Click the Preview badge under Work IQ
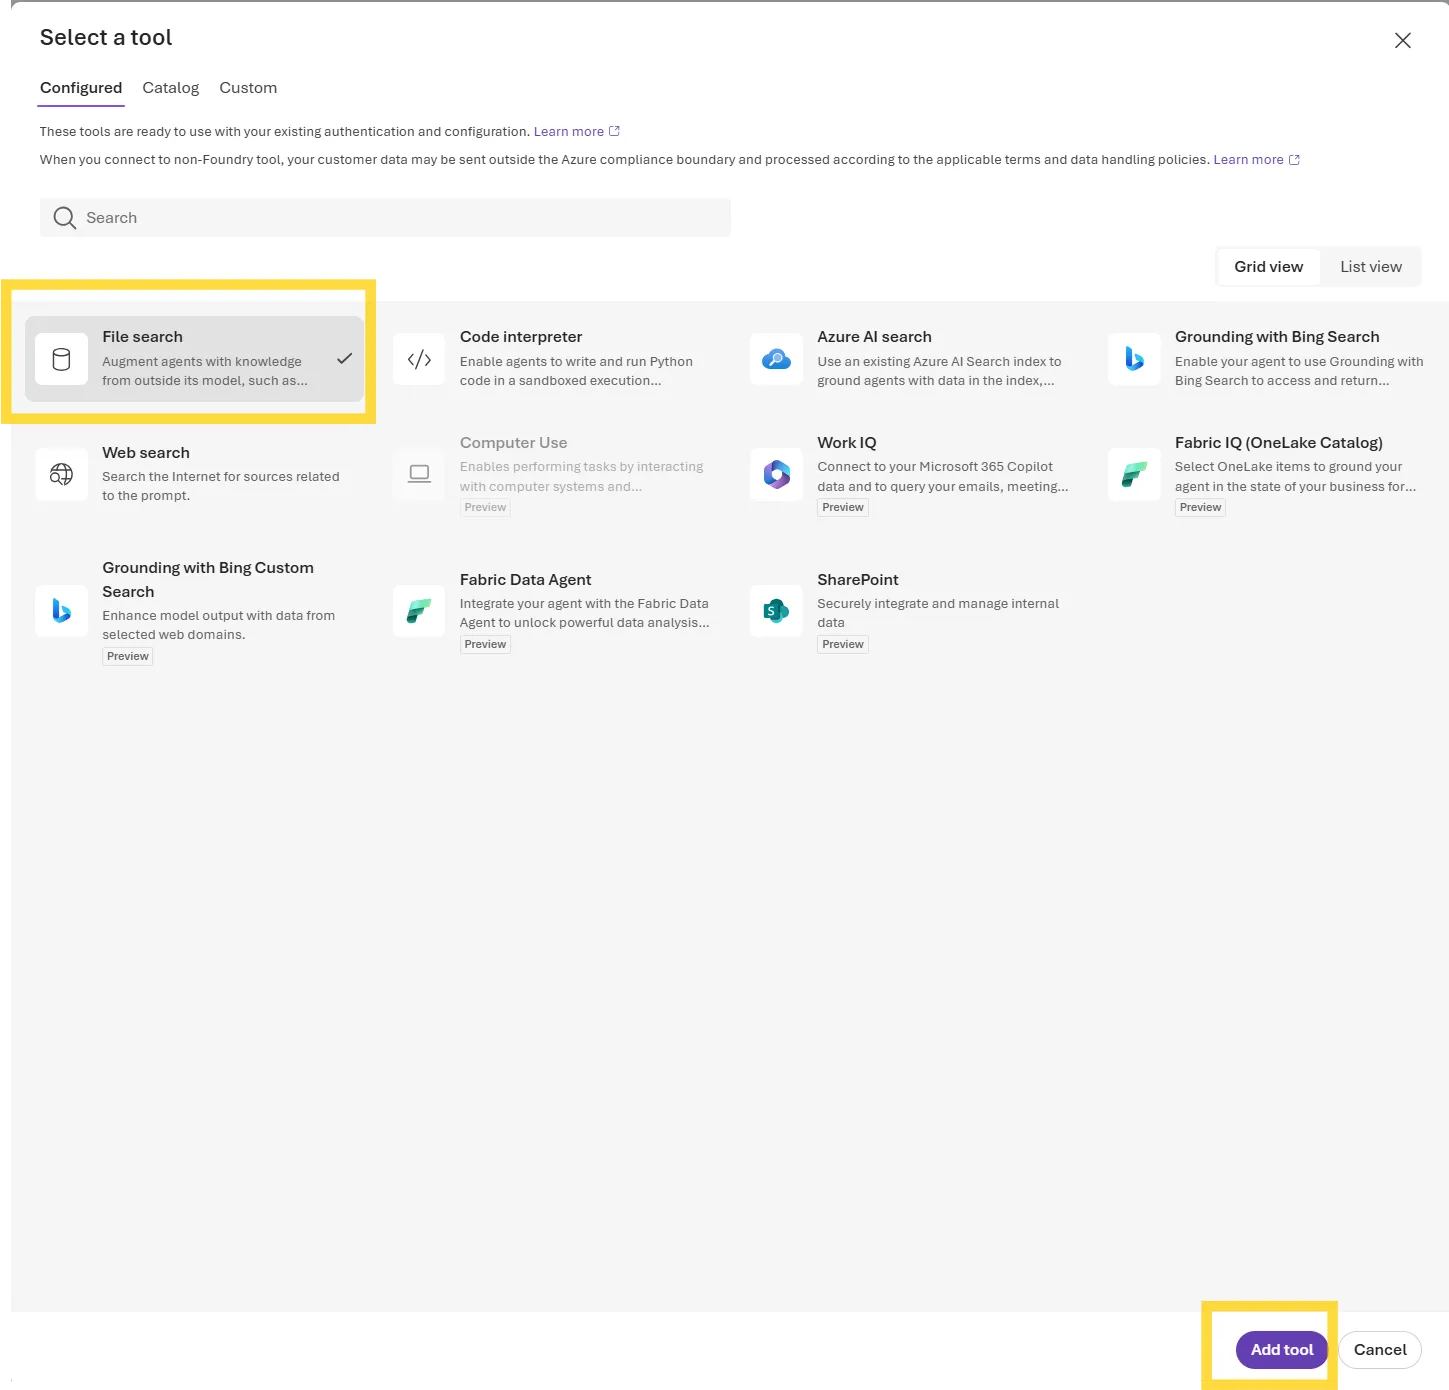The width and height of the screenshot is (1449, 1390). coord(843,508)
